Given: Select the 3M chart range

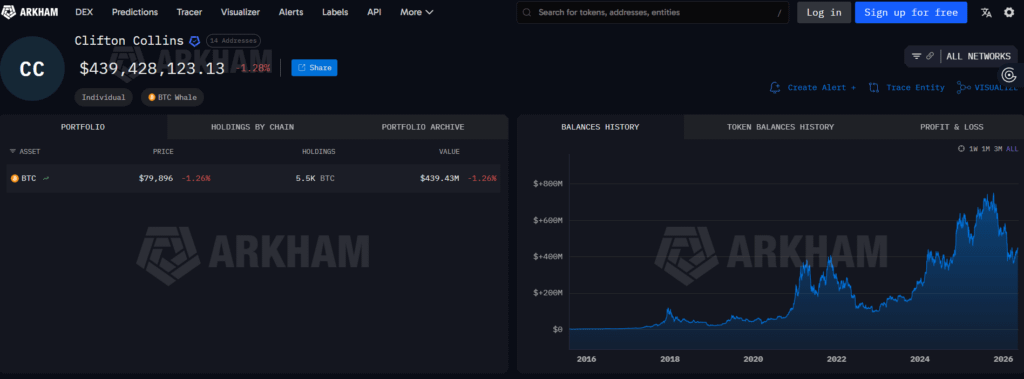Looking at the screenshot, I should click(x=998, y=149).
